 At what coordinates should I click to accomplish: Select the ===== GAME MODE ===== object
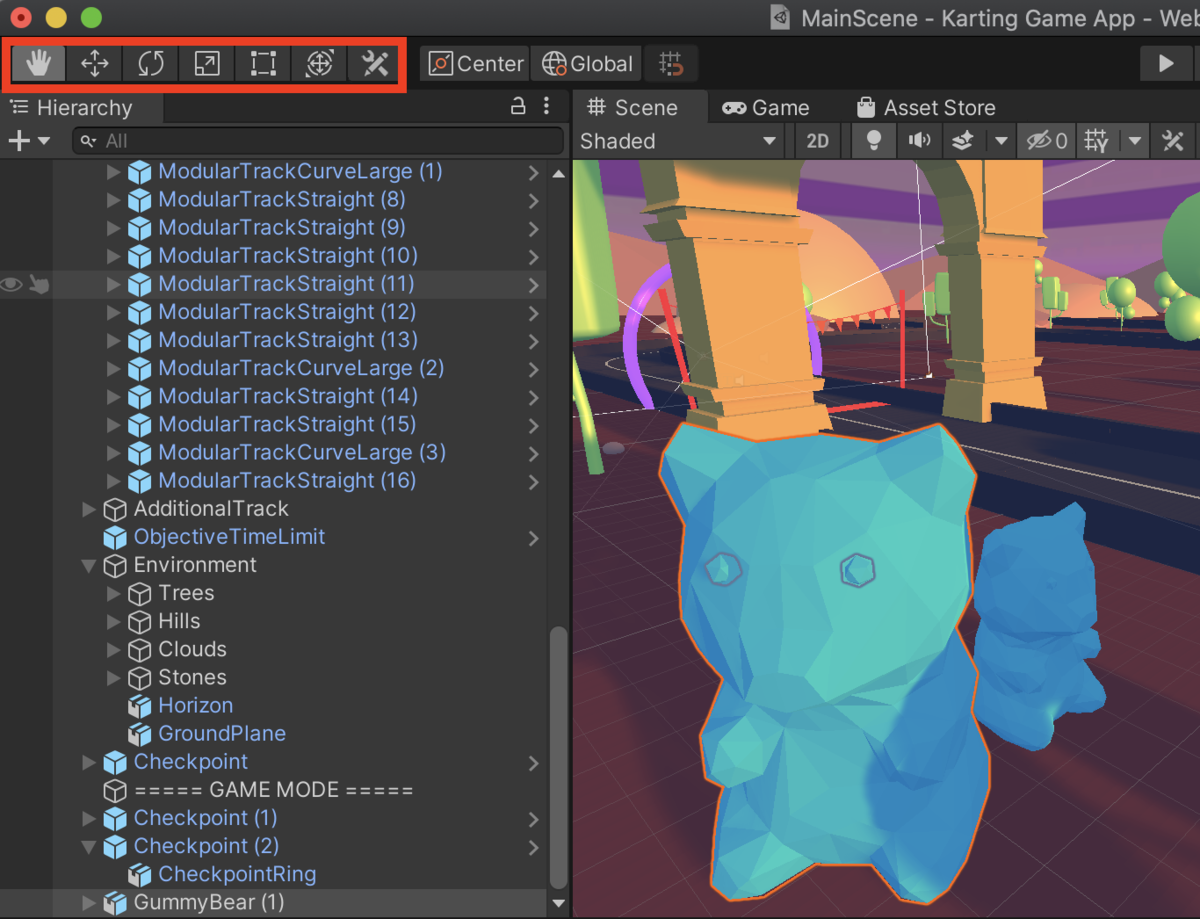[273, 790]
